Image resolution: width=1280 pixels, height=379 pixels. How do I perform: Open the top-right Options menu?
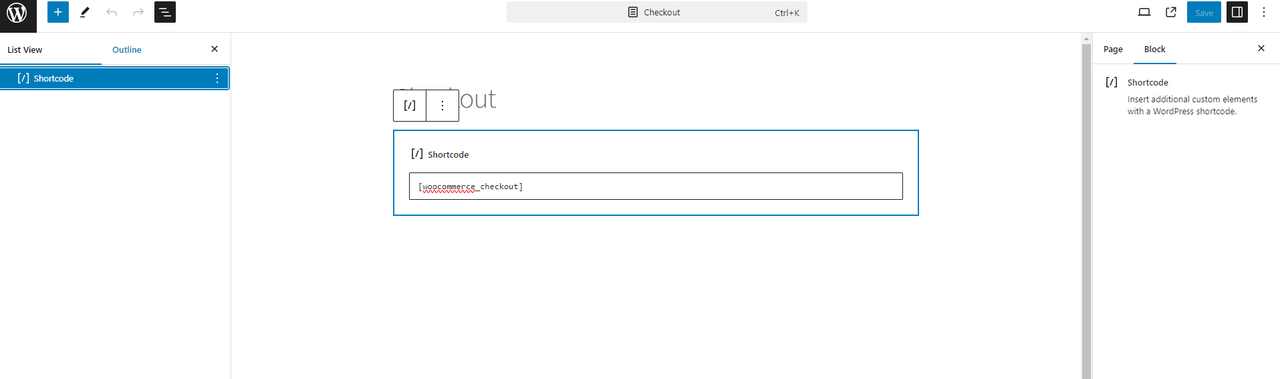1264,13
